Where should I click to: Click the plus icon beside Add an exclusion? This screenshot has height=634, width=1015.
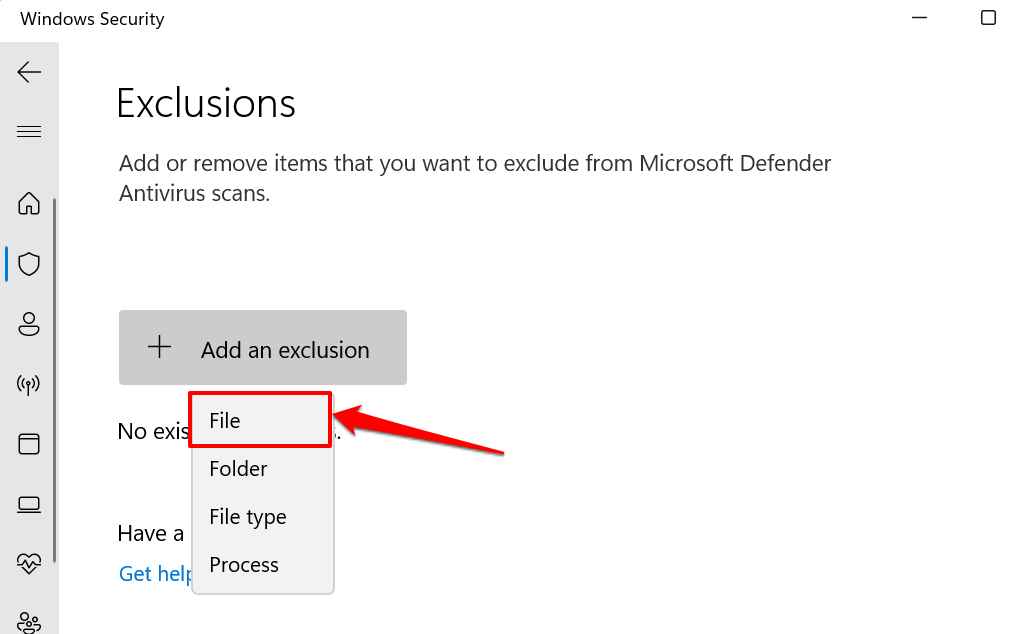tap(159, 348)
